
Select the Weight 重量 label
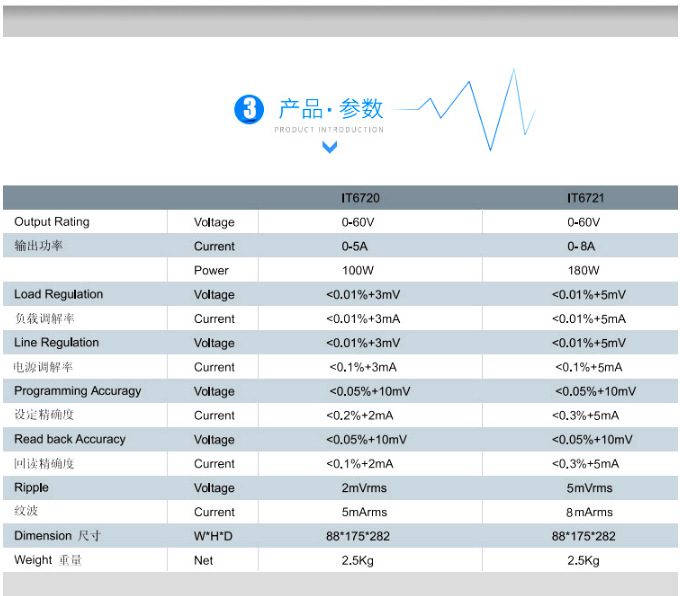tap(48, 560)
